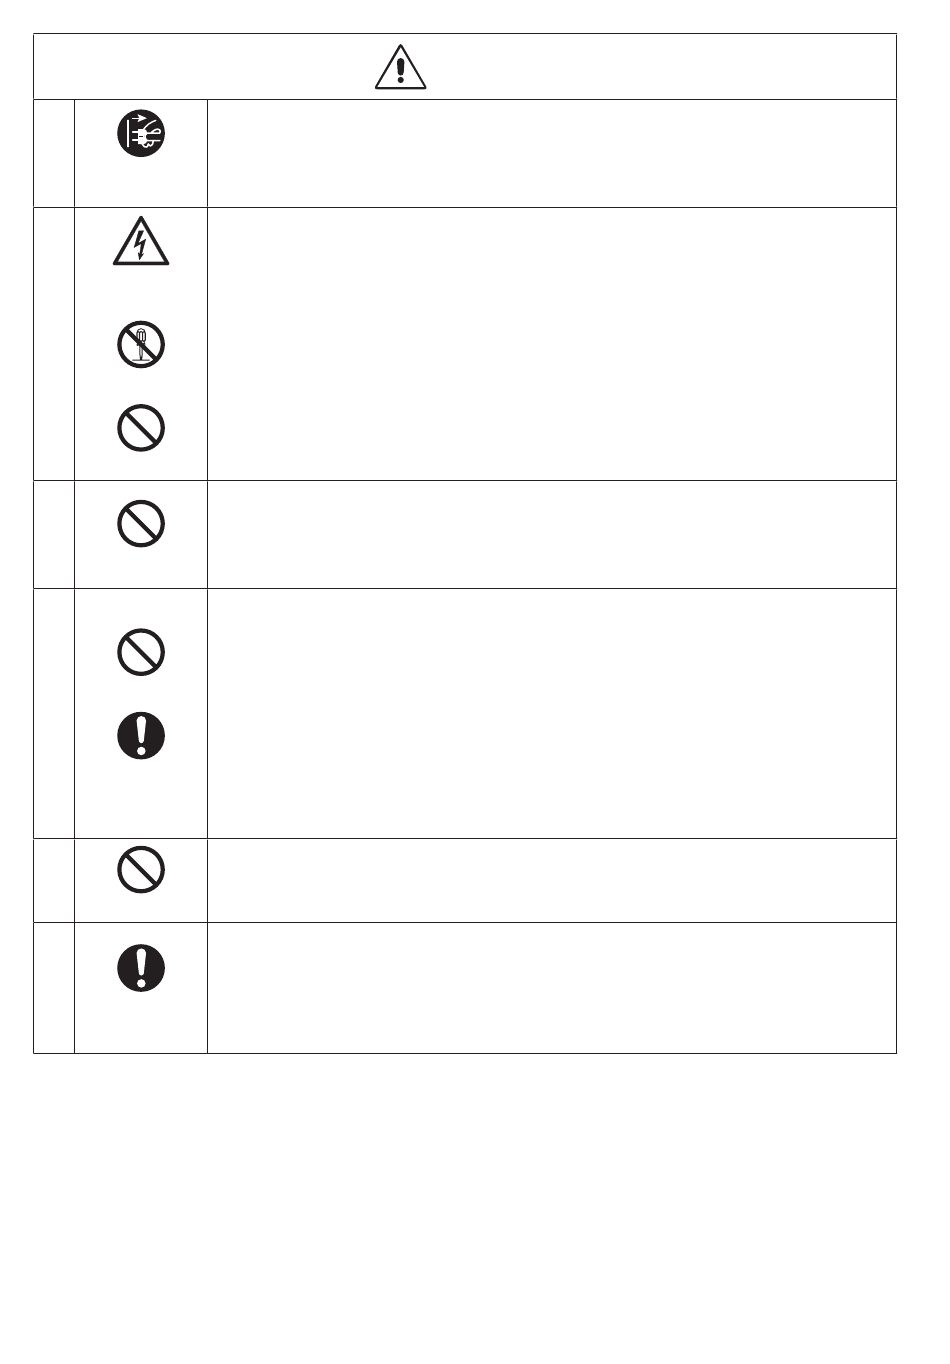This screenshot has width=950, height=1364.
Task: Click the blank cell right of the last-row exclamation icon
Action: (x=551, y=987)
